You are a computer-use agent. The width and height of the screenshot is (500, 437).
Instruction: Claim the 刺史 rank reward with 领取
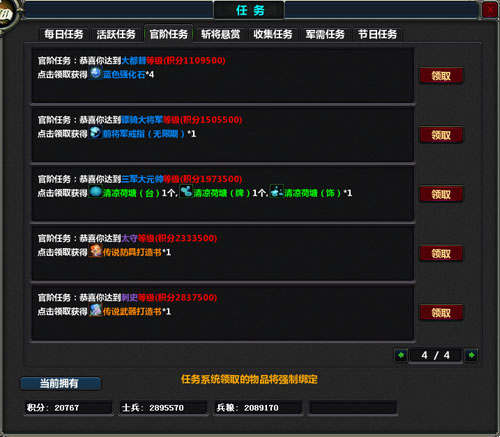[441, 313]
